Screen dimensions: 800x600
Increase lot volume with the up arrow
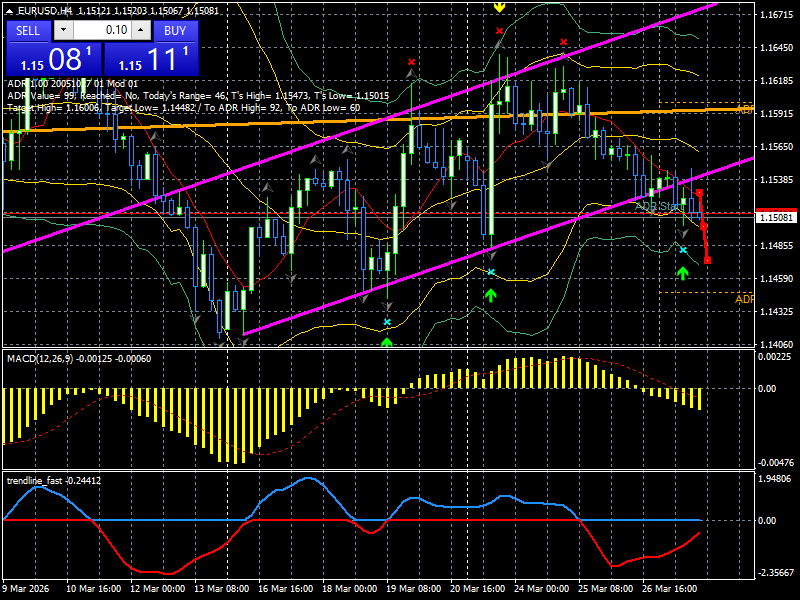point(141,30)
